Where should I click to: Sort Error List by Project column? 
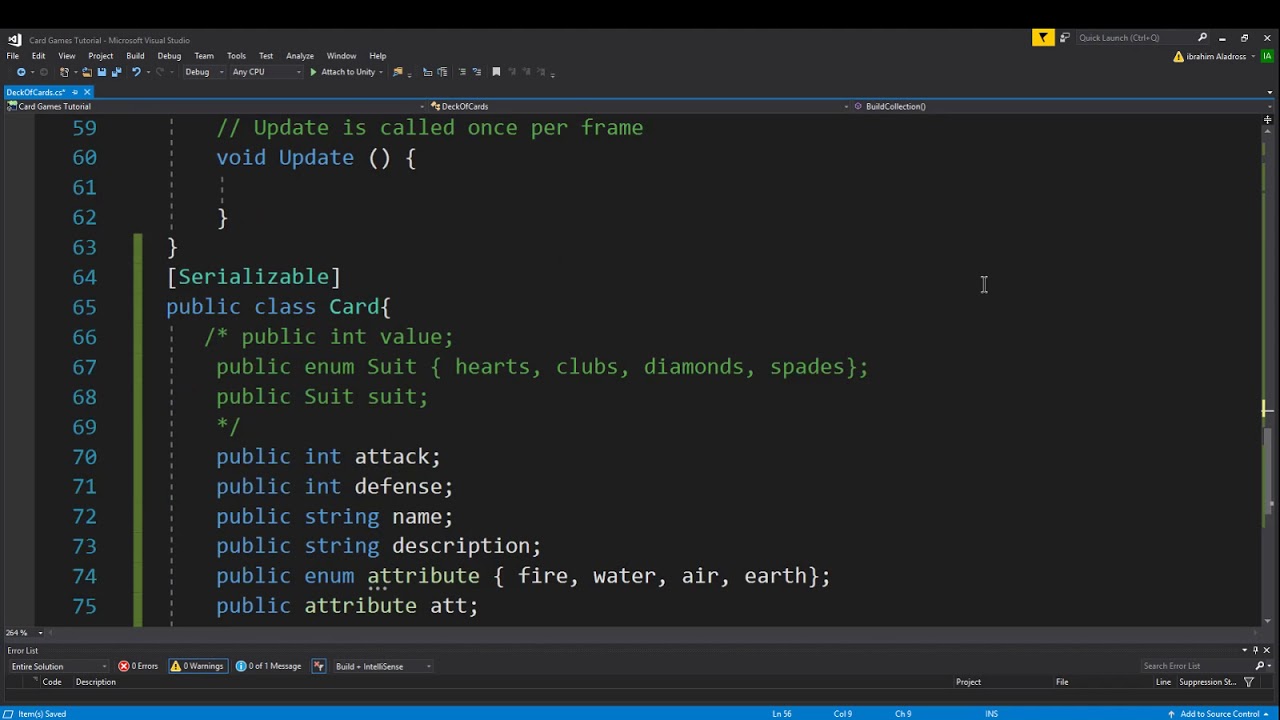click(x=968, y=682)
